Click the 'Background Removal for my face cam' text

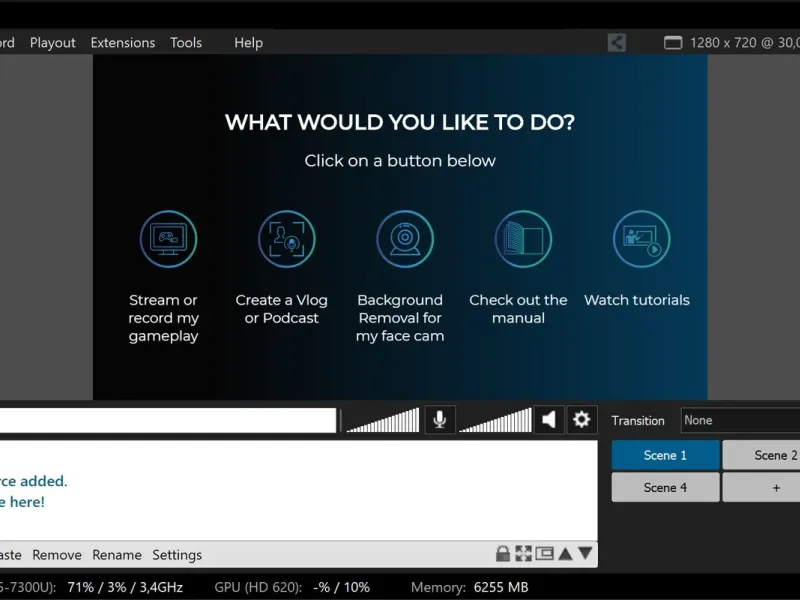(400, 318)
